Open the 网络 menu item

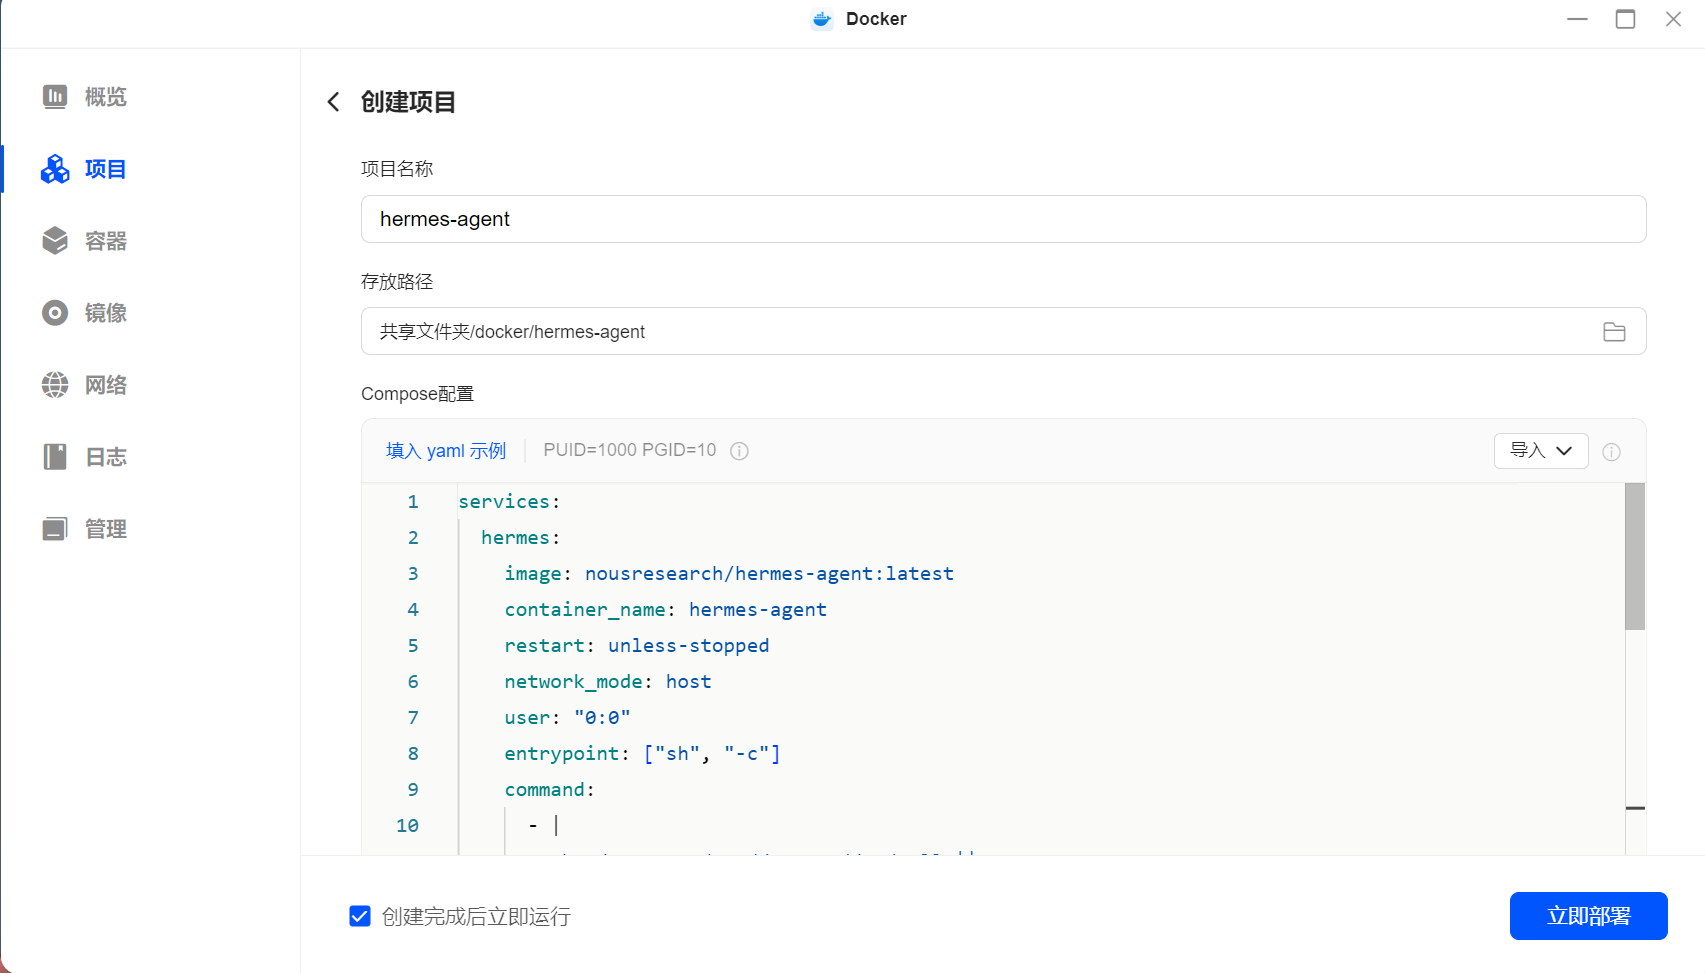tap(106, 385)
